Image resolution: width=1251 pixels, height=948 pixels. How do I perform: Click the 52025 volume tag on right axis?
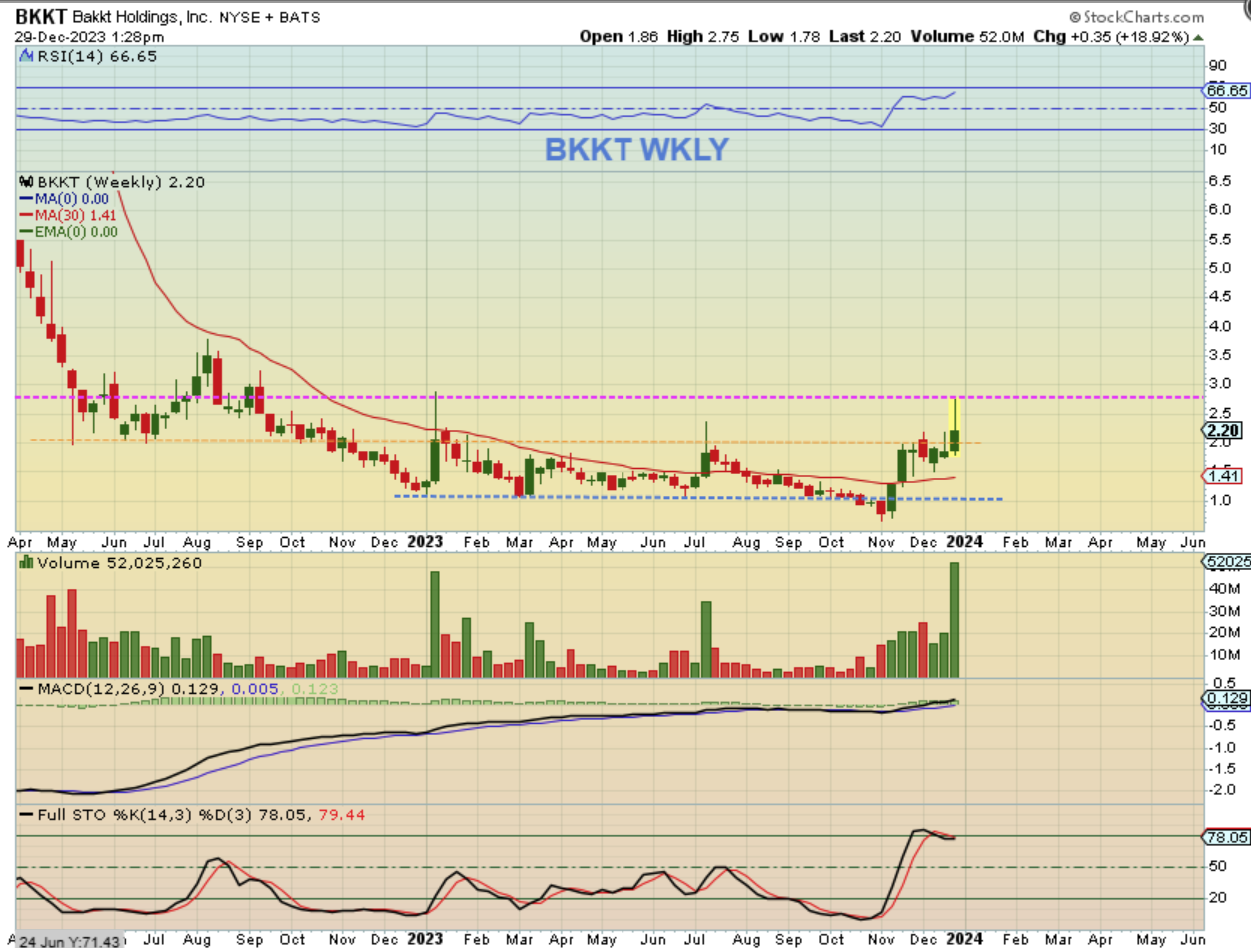(x=1227, y=563)
